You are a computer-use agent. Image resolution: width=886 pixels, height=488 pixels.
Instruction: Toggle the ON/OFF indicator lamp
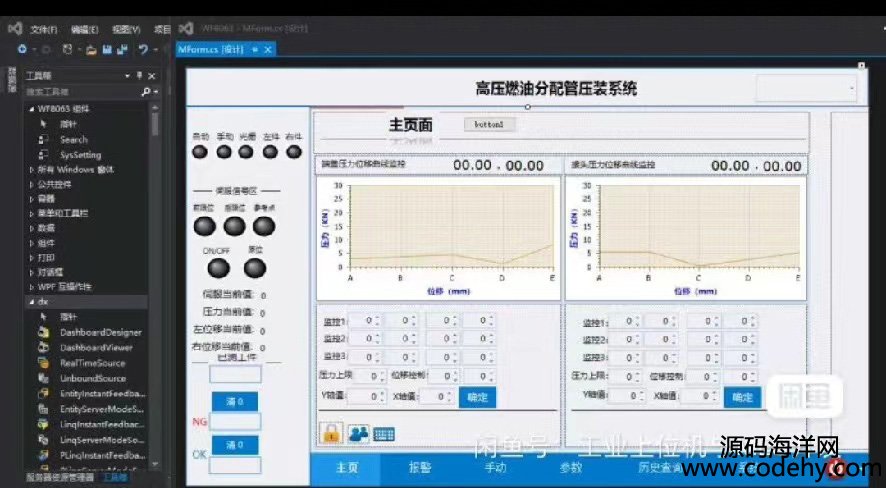point(217,268)
